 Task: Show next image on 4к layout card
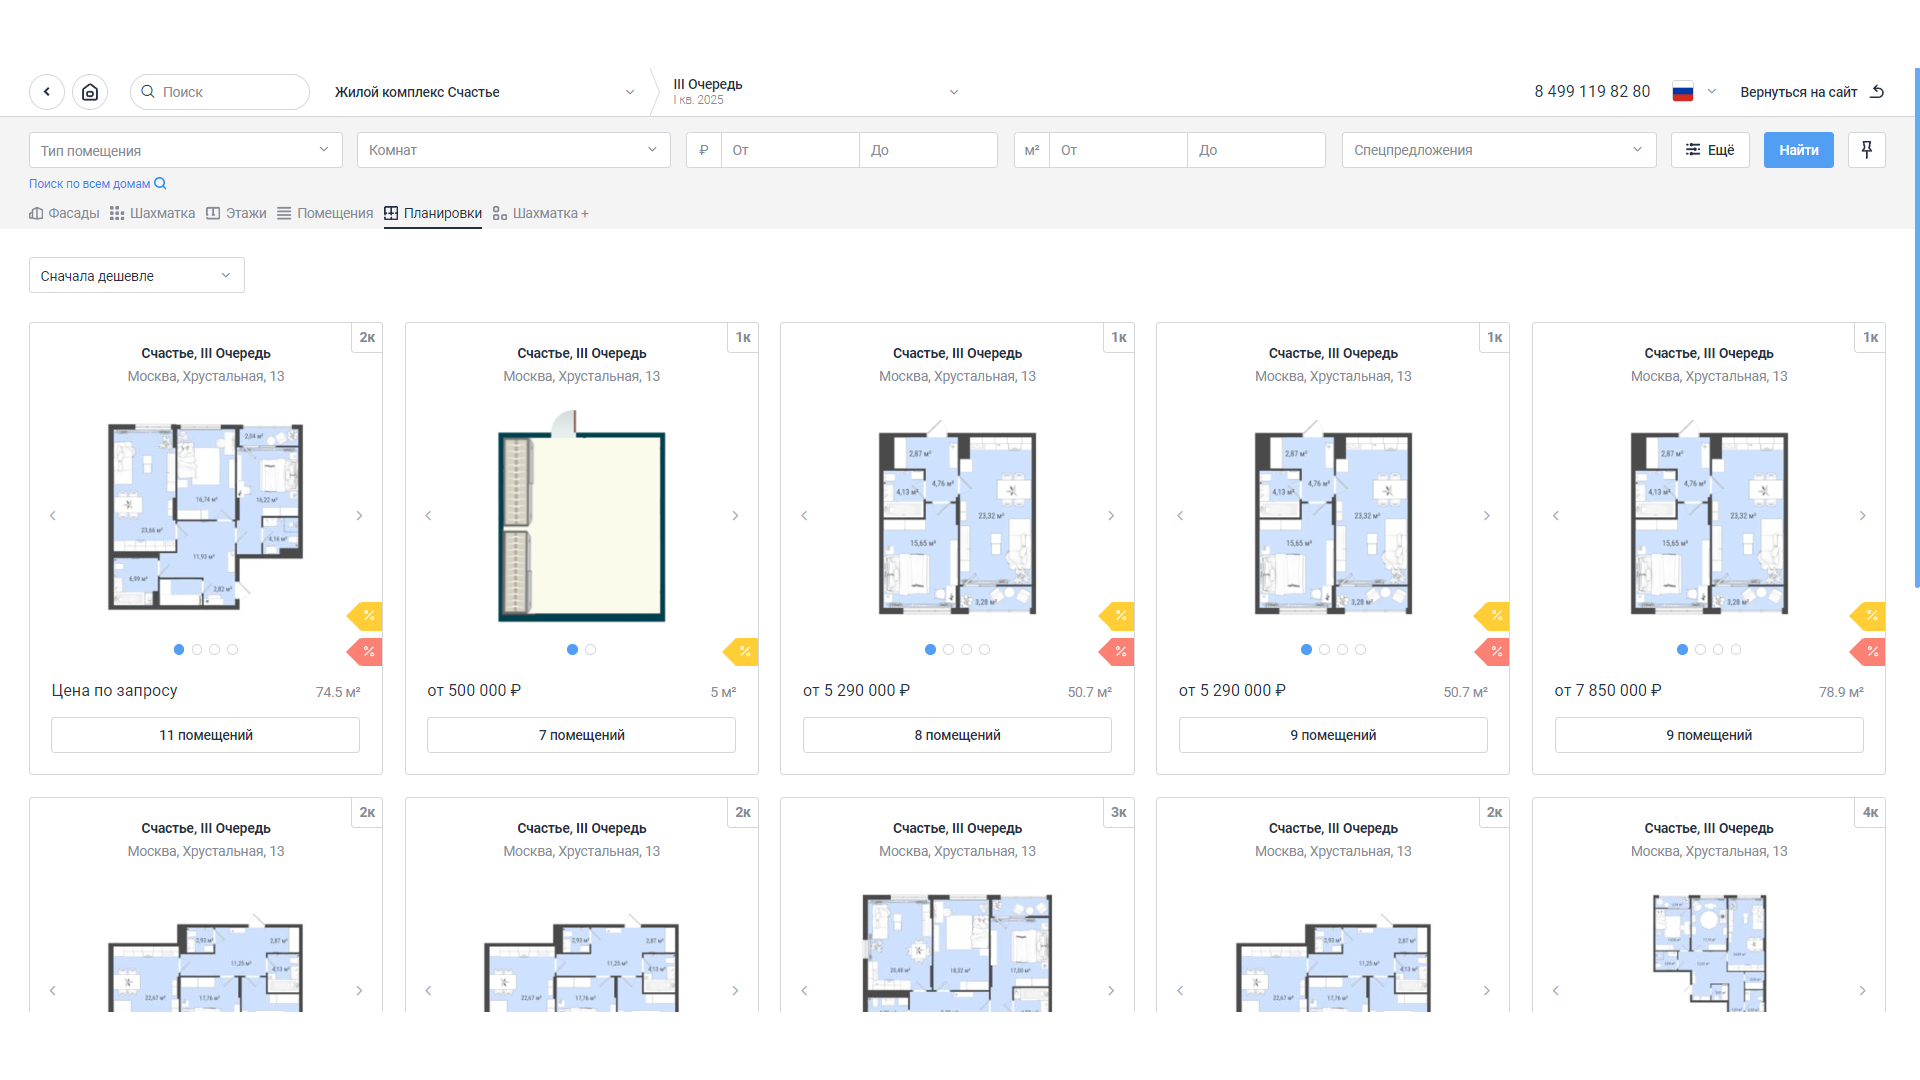tap(1862, 991)
